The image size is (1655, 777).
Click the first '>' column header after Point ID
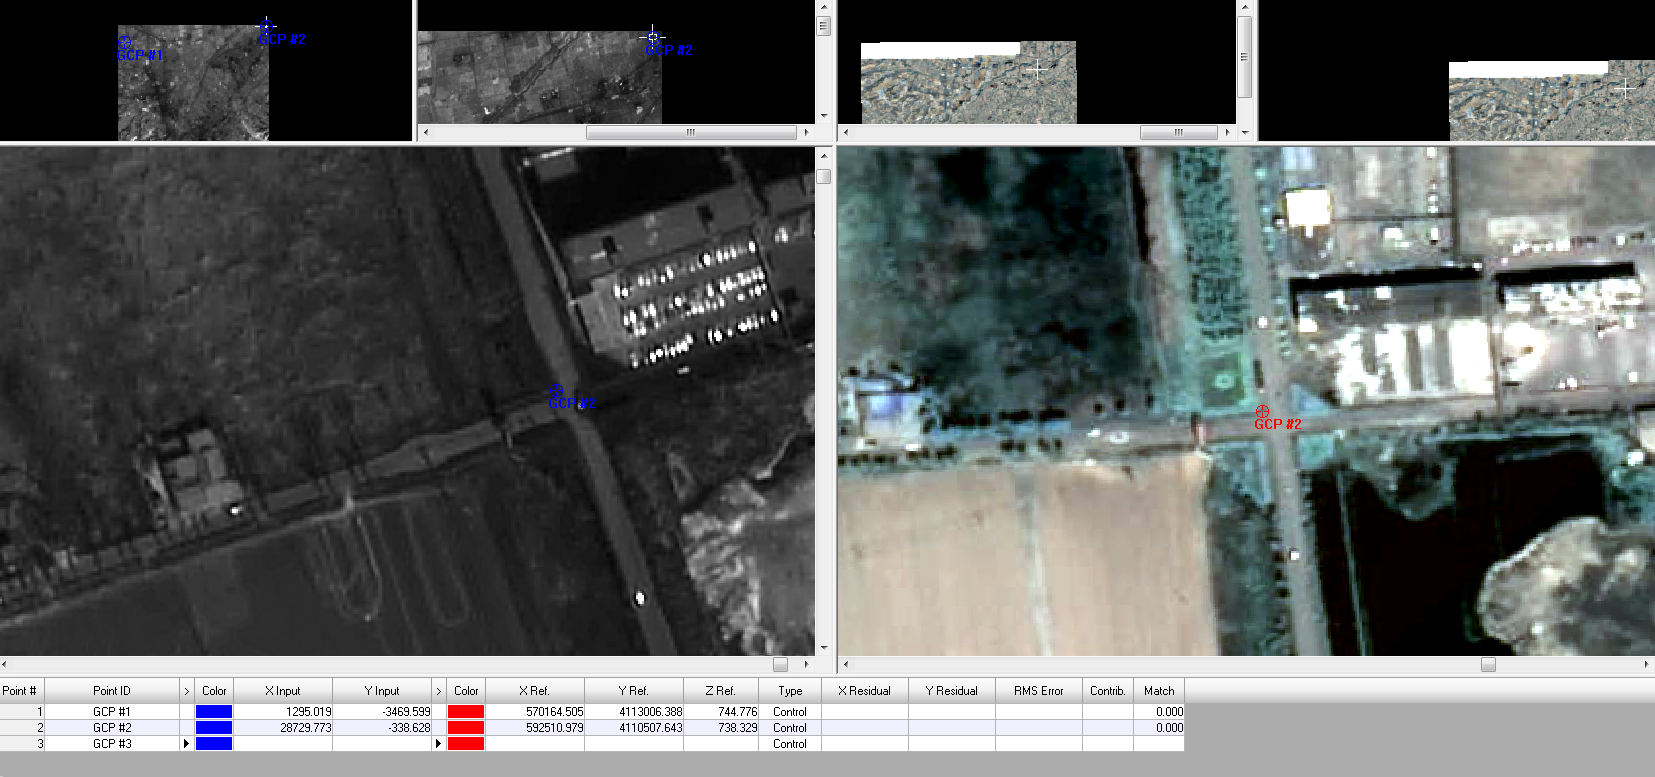[x=186, y=691]
